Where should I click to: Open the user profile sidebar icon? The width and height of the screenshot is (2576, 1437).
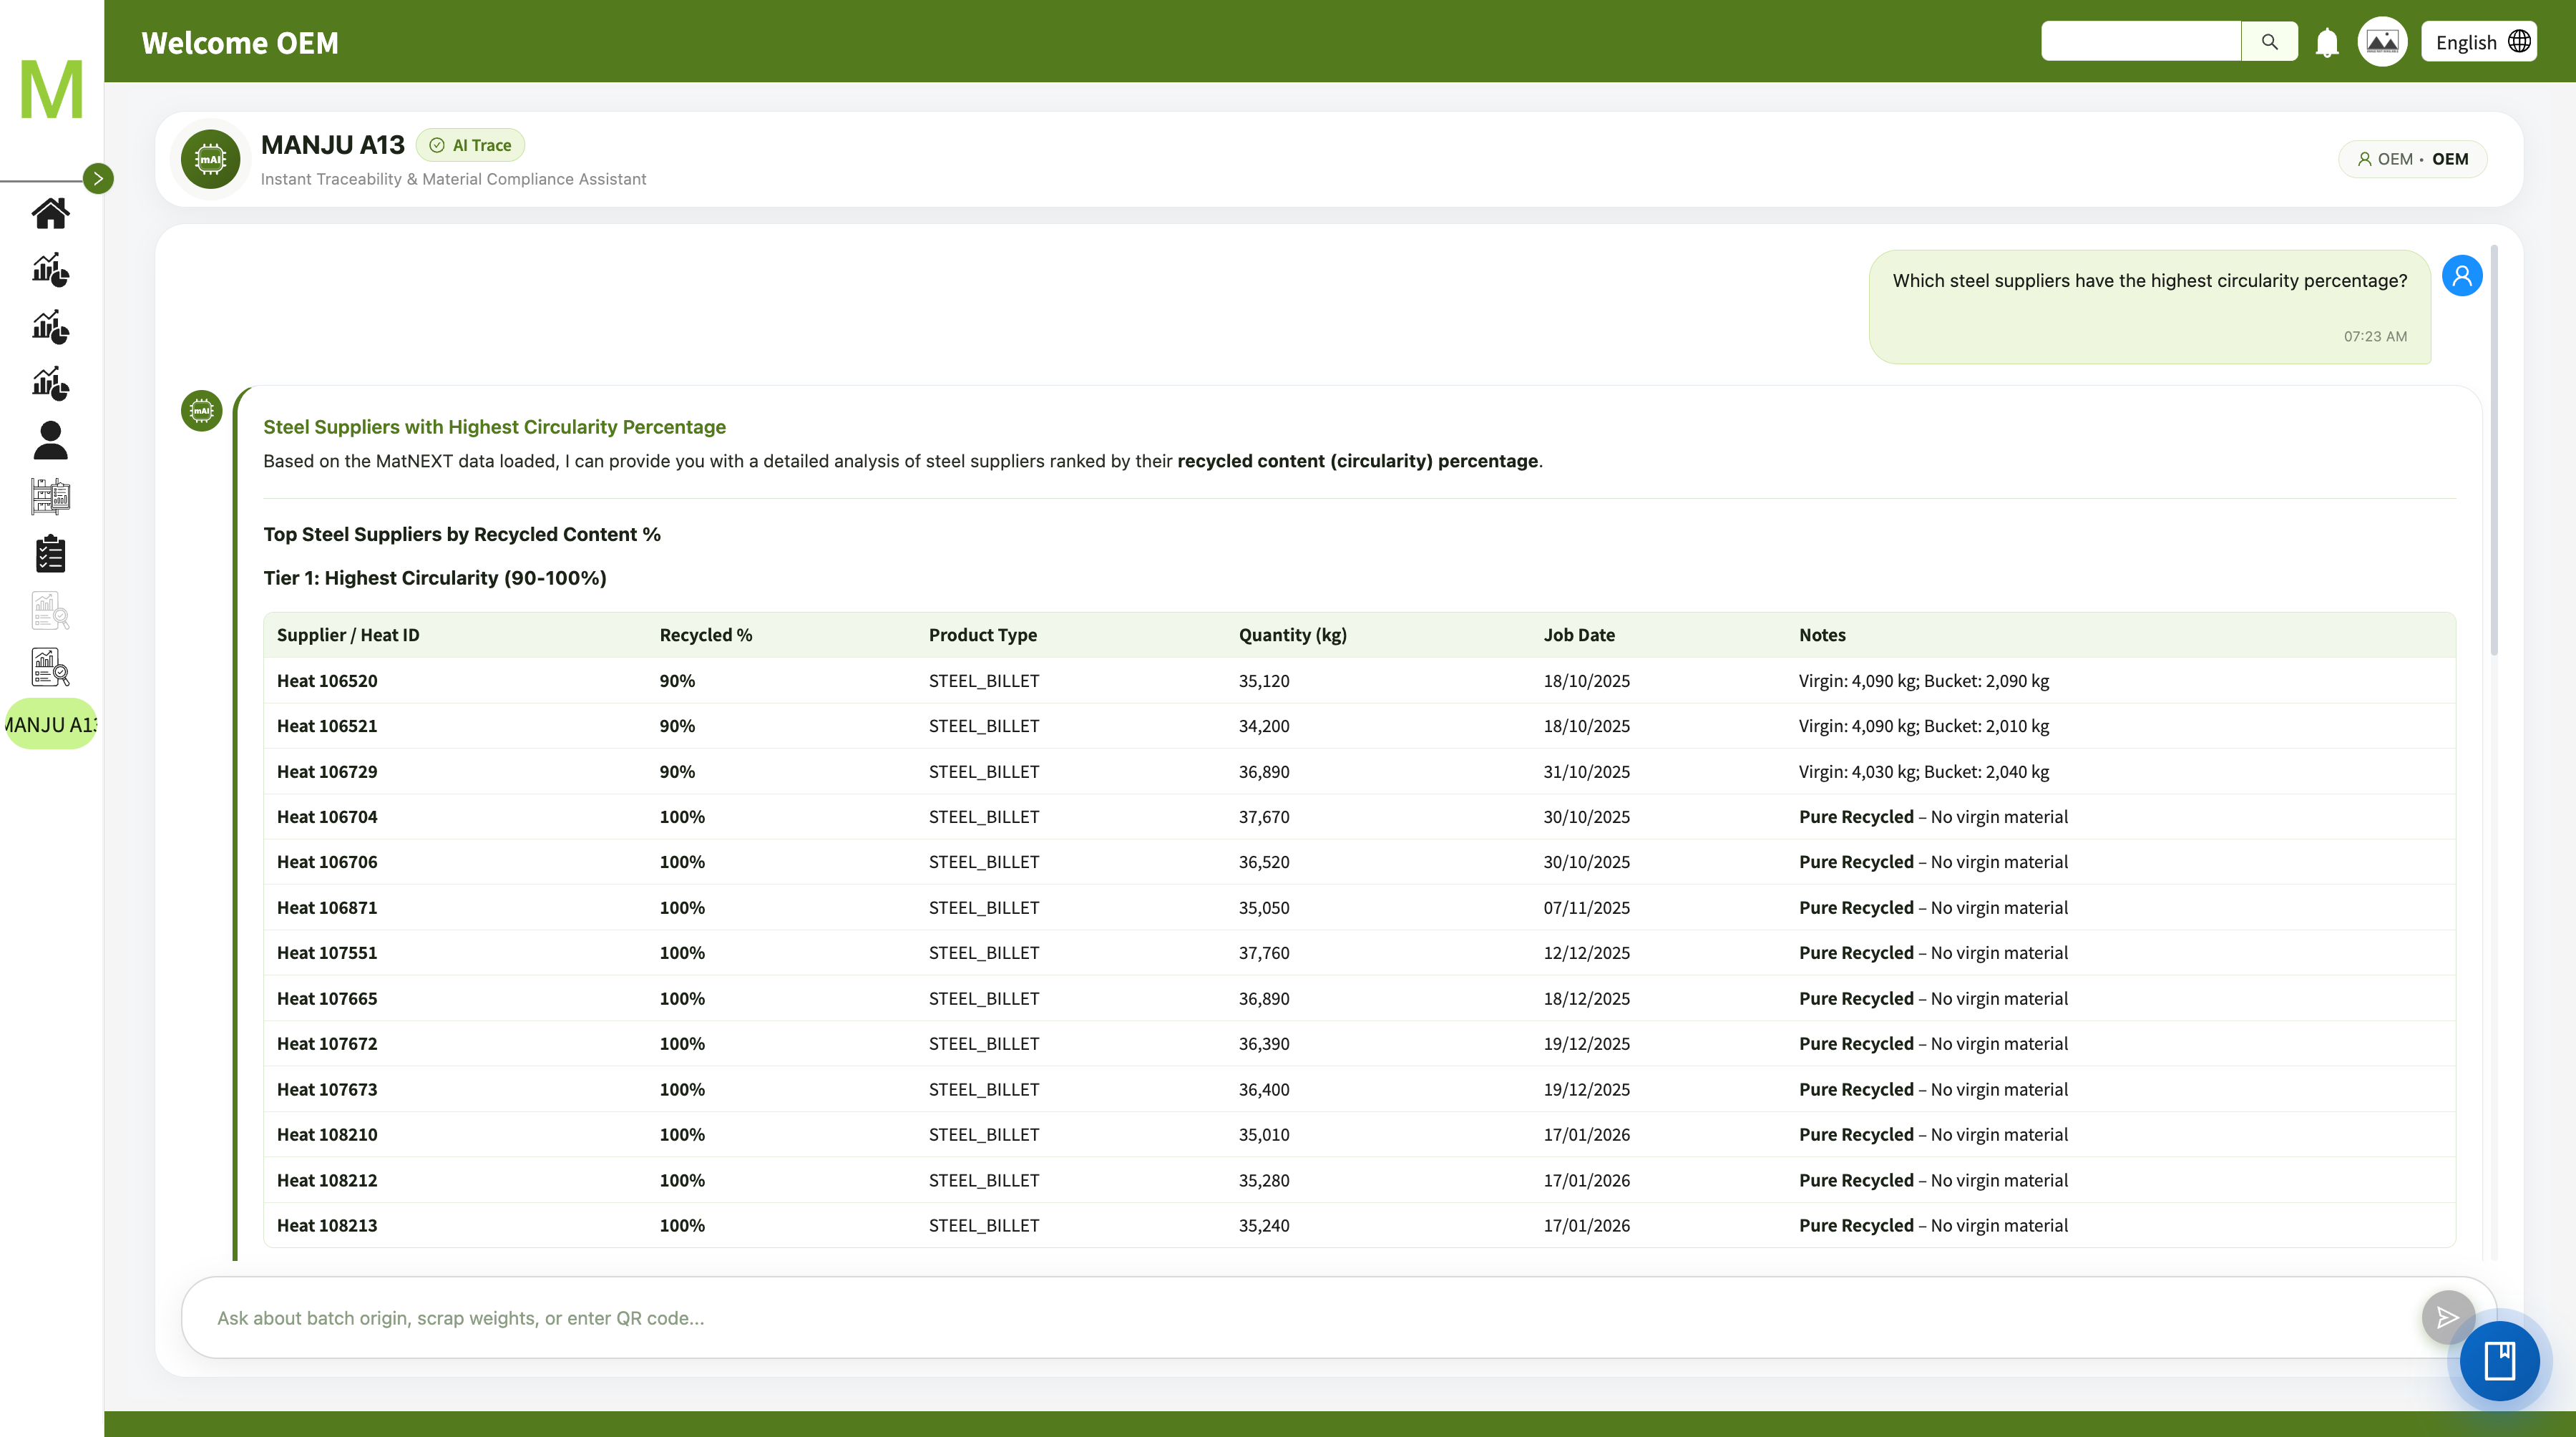pos(50,440)
